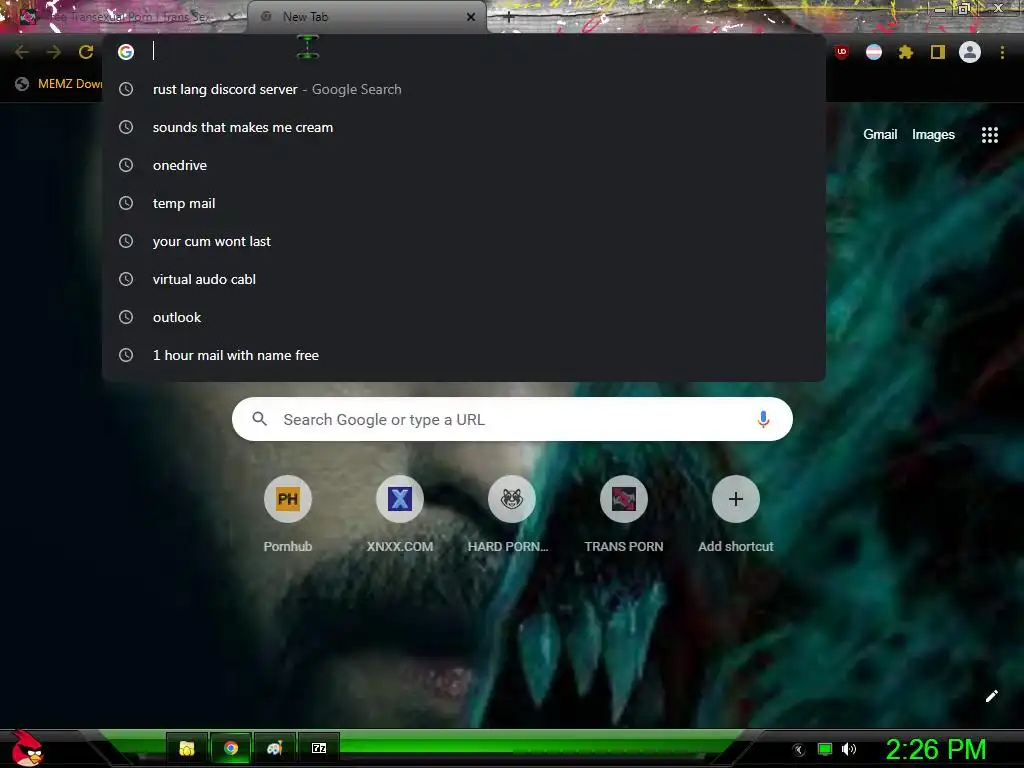Open the shortcut tile with wolf icon
The width and height of the screenshot is (1024, 768).
(511, 515)
